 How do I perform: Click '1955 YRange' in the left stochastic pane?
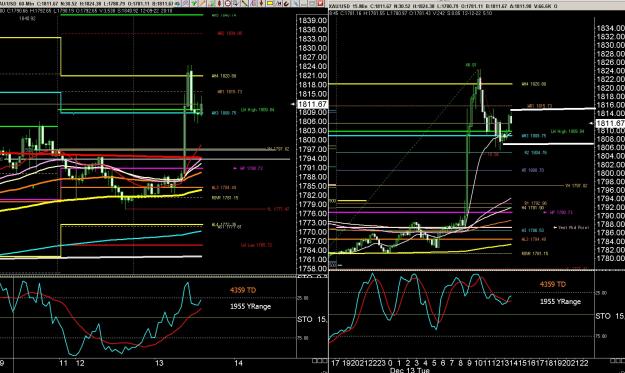point(250,306)
